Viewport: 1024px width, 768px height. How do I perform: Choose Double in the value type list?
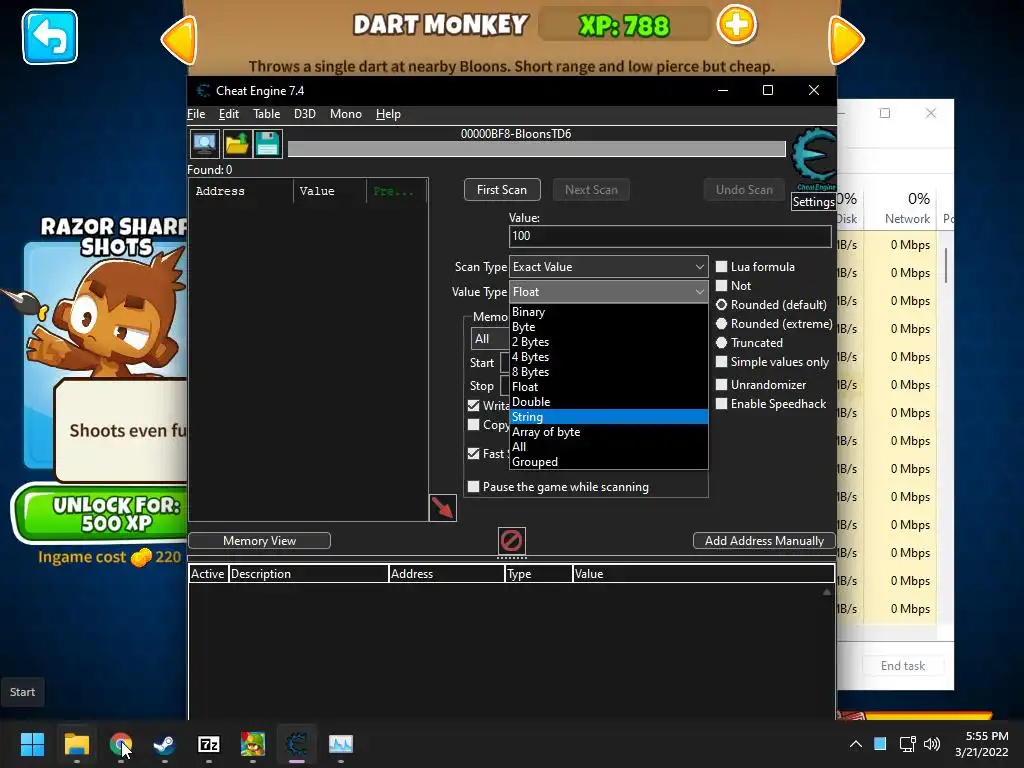click(x=609, y=402)
